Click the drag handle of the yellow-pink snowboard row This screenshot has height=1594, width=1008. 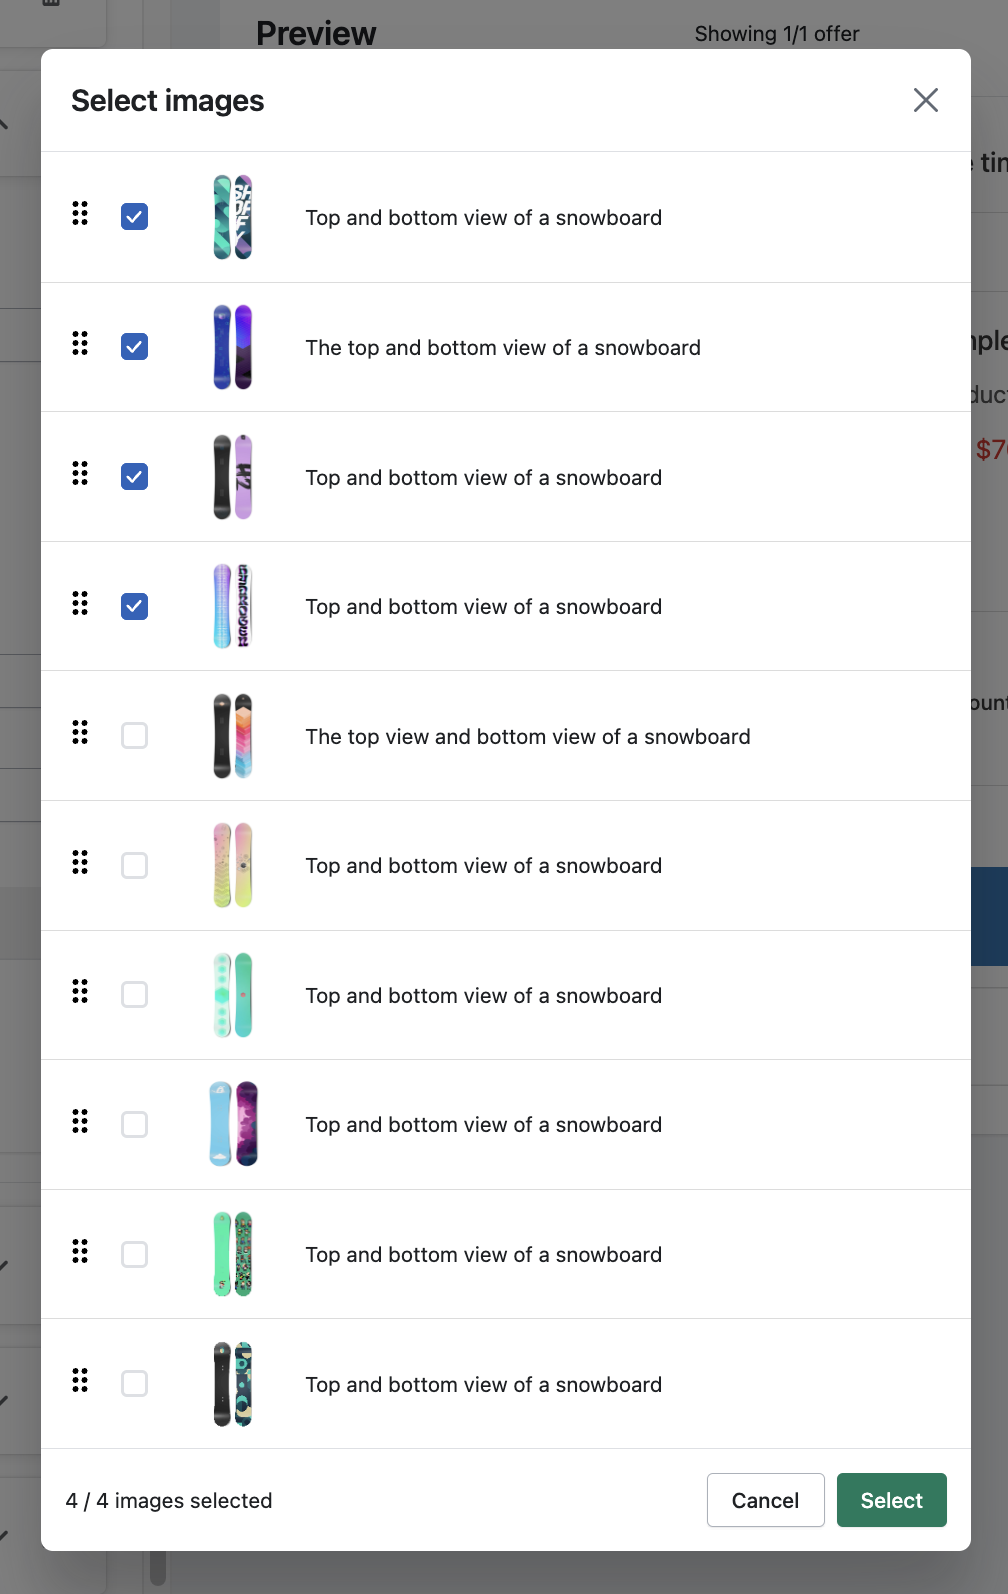pos(80,863)
